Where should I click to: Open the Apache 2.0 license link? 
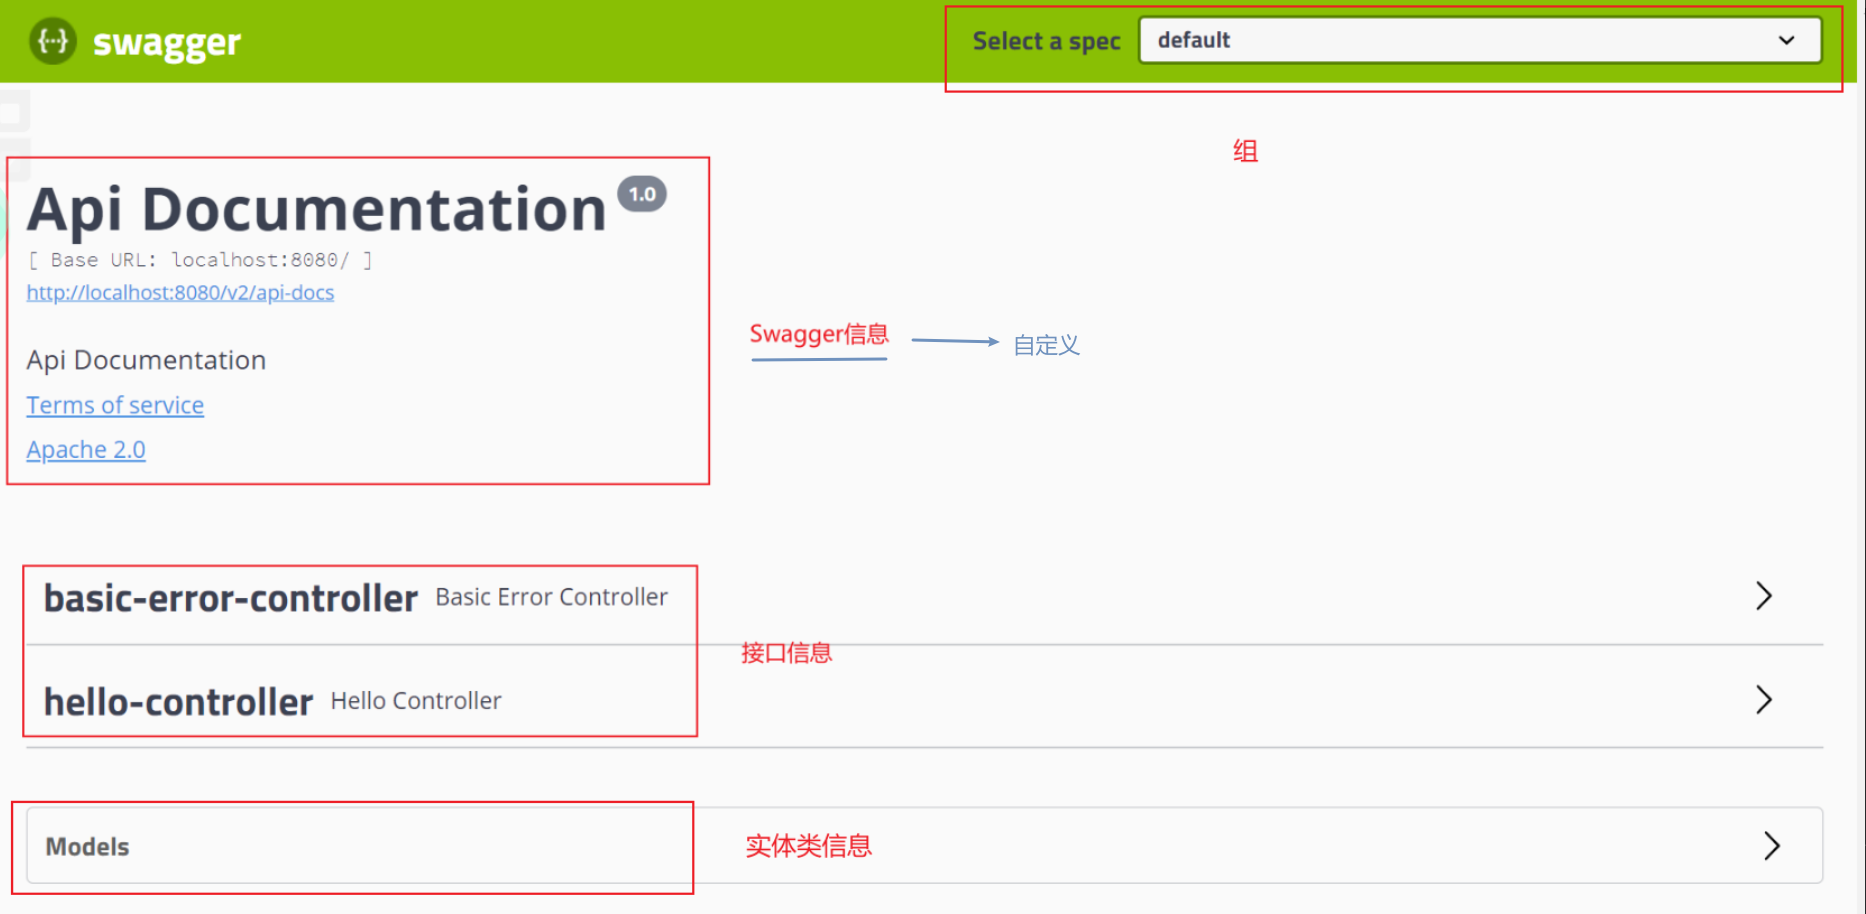[85, 449]
